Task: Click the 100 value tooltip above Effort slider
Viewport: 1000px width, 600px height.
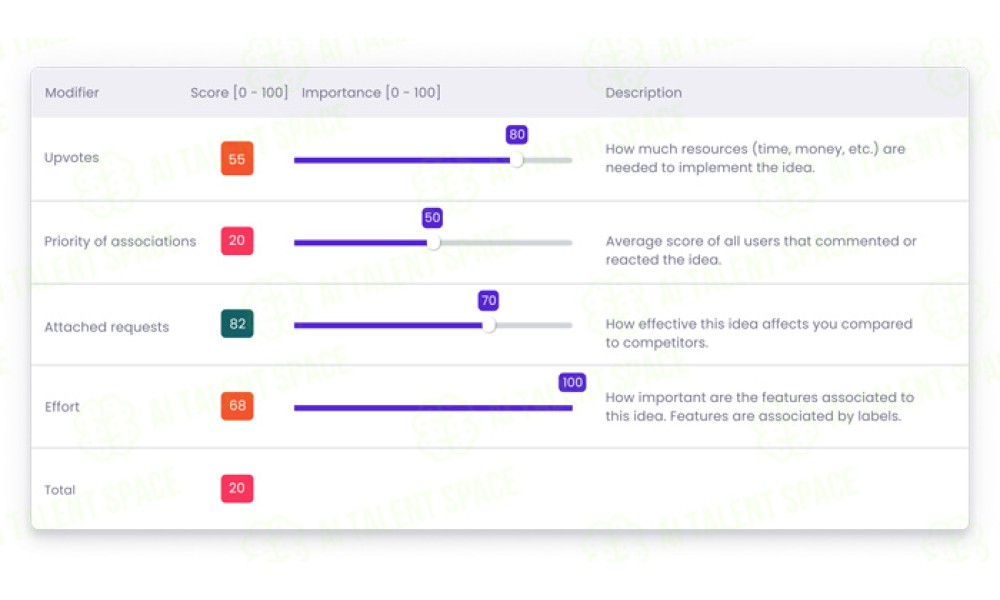Action: click(x=572, y=383)
